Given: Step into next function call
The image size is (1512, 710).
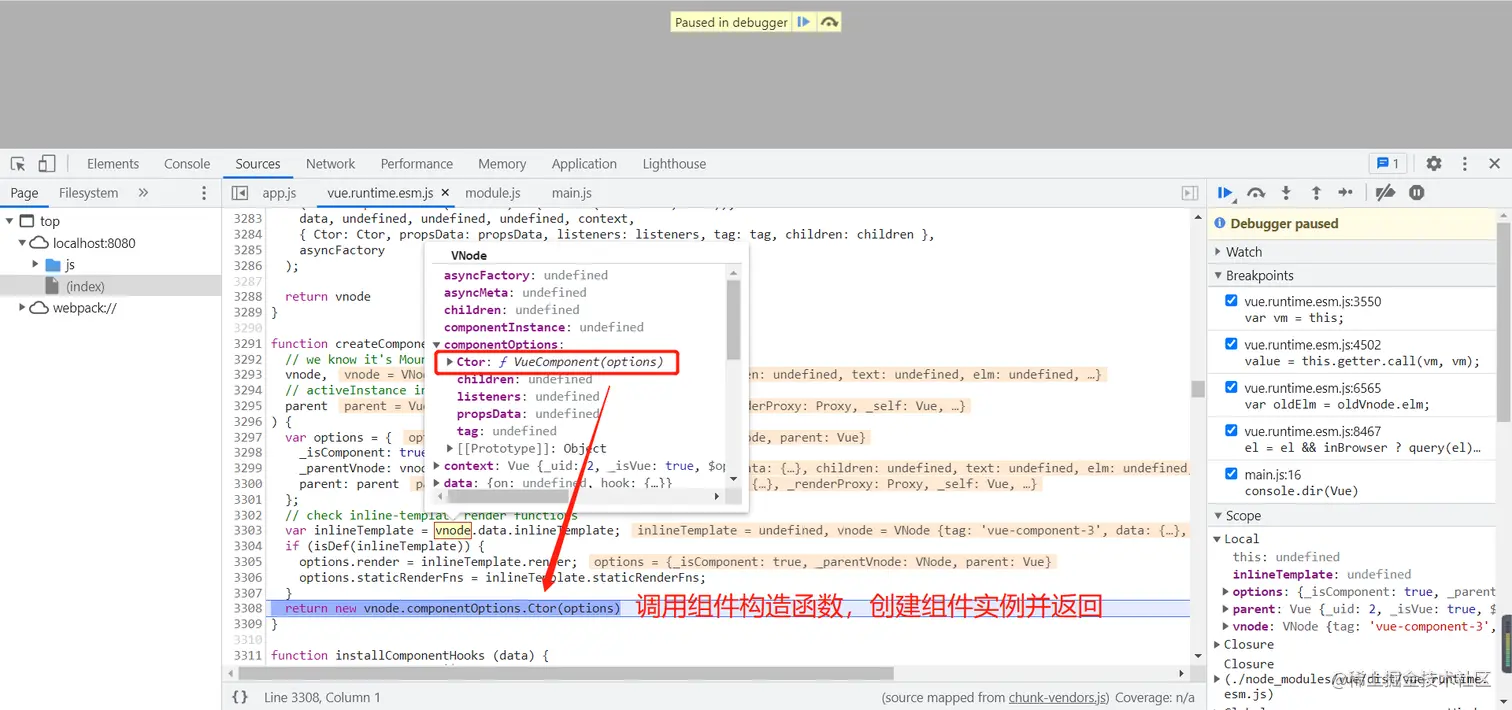Looking at the screenshot, I should (1286, 193).
